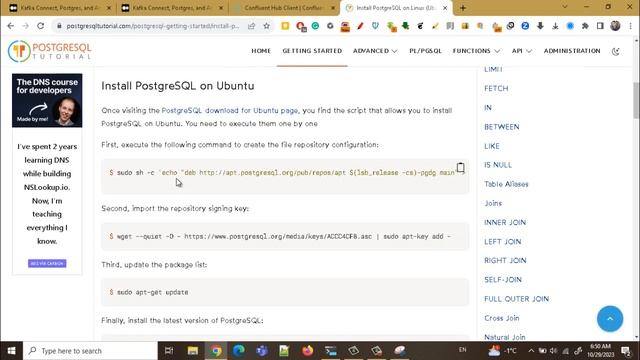
Task: Open RIGHT JOIN sidebar link
Action: click(x=505, y=260)
